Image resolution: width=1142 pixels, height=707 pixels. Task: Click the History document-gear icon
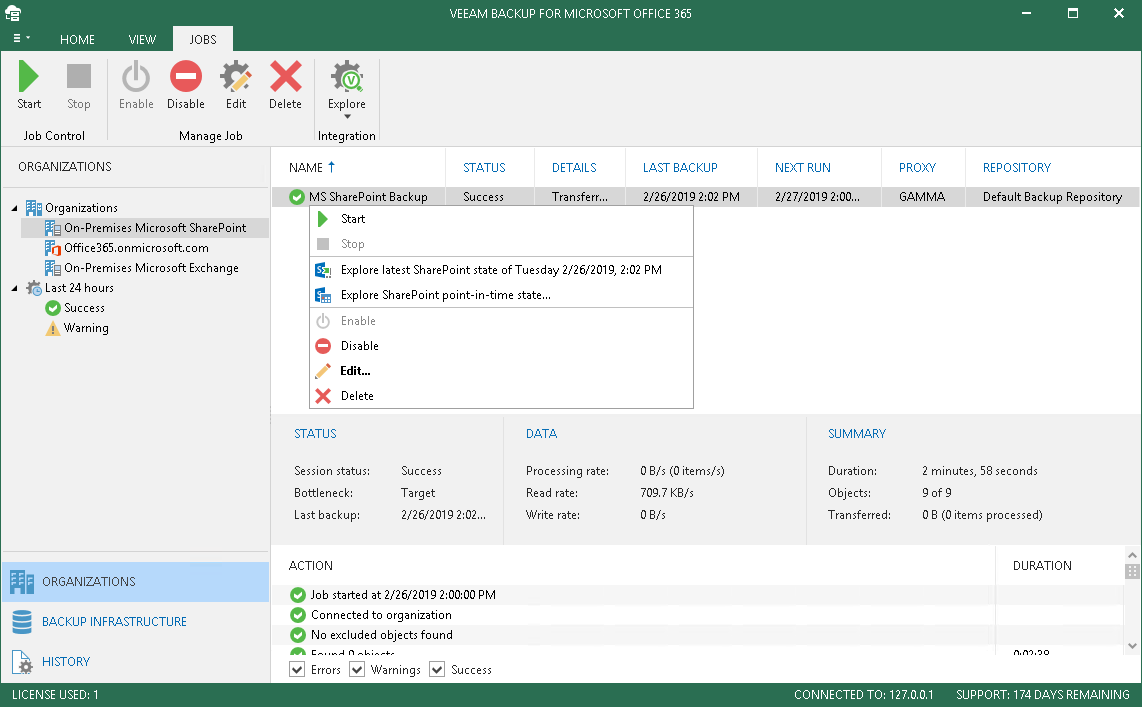(22, 662)
